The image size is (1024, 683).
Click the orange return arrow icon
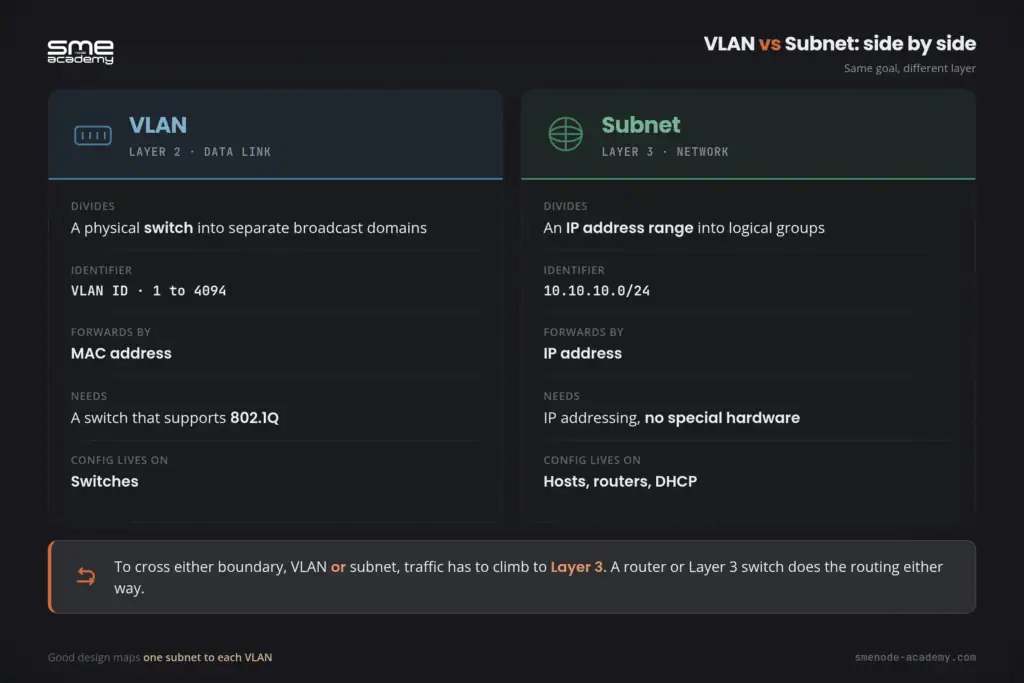[x=86, y=576]
